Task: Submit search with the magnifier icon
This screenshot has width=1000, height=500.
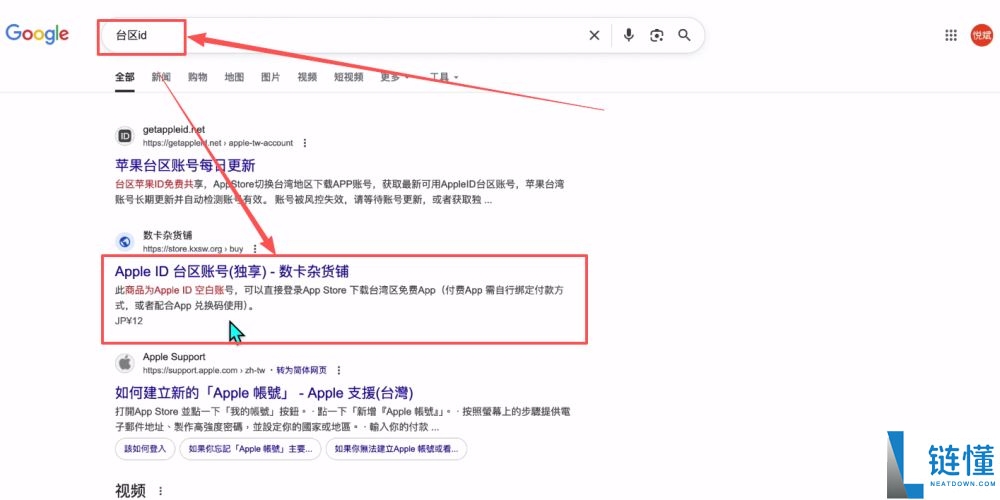Action: (x=684, y=35)
